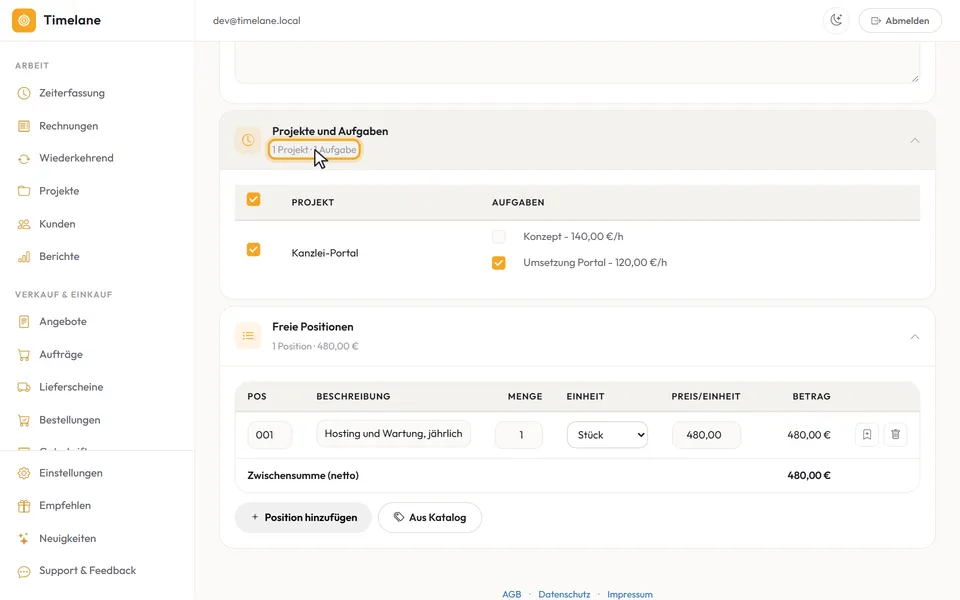Click the Empfehlen gift icon
The width and height of the screenshot is (960, 600).
(x=24, y=506)
